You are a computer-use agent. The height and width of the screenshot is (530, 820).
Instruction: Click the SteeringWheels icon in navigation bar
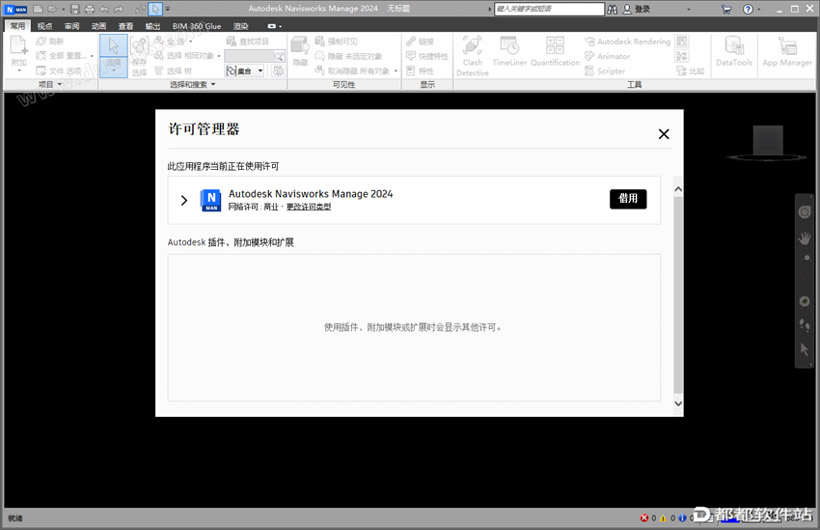(x=804, y=212)
